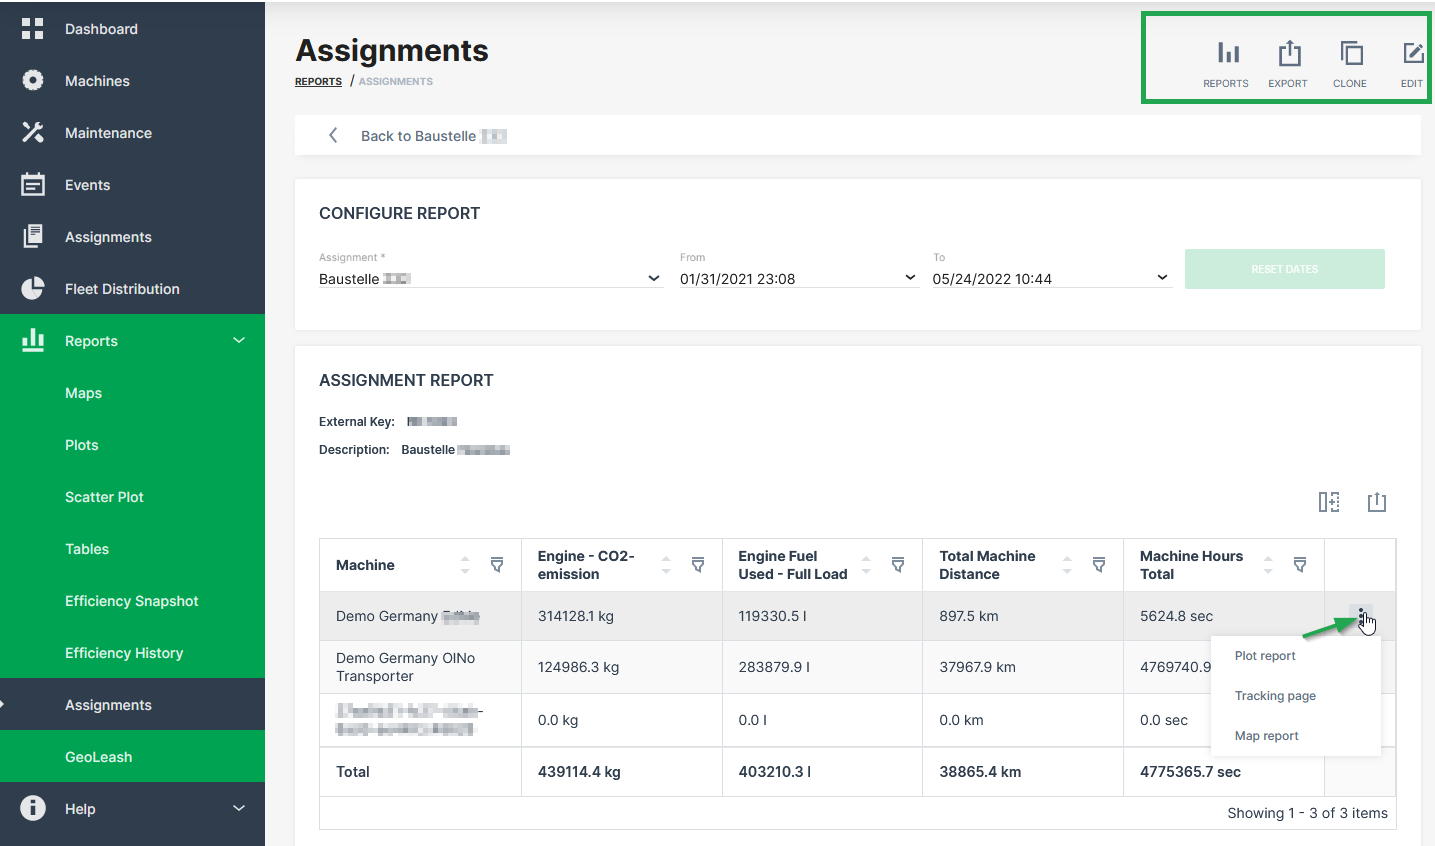Open the column chooser icon above table
1435x846 pixels.
pos(1328,502)
